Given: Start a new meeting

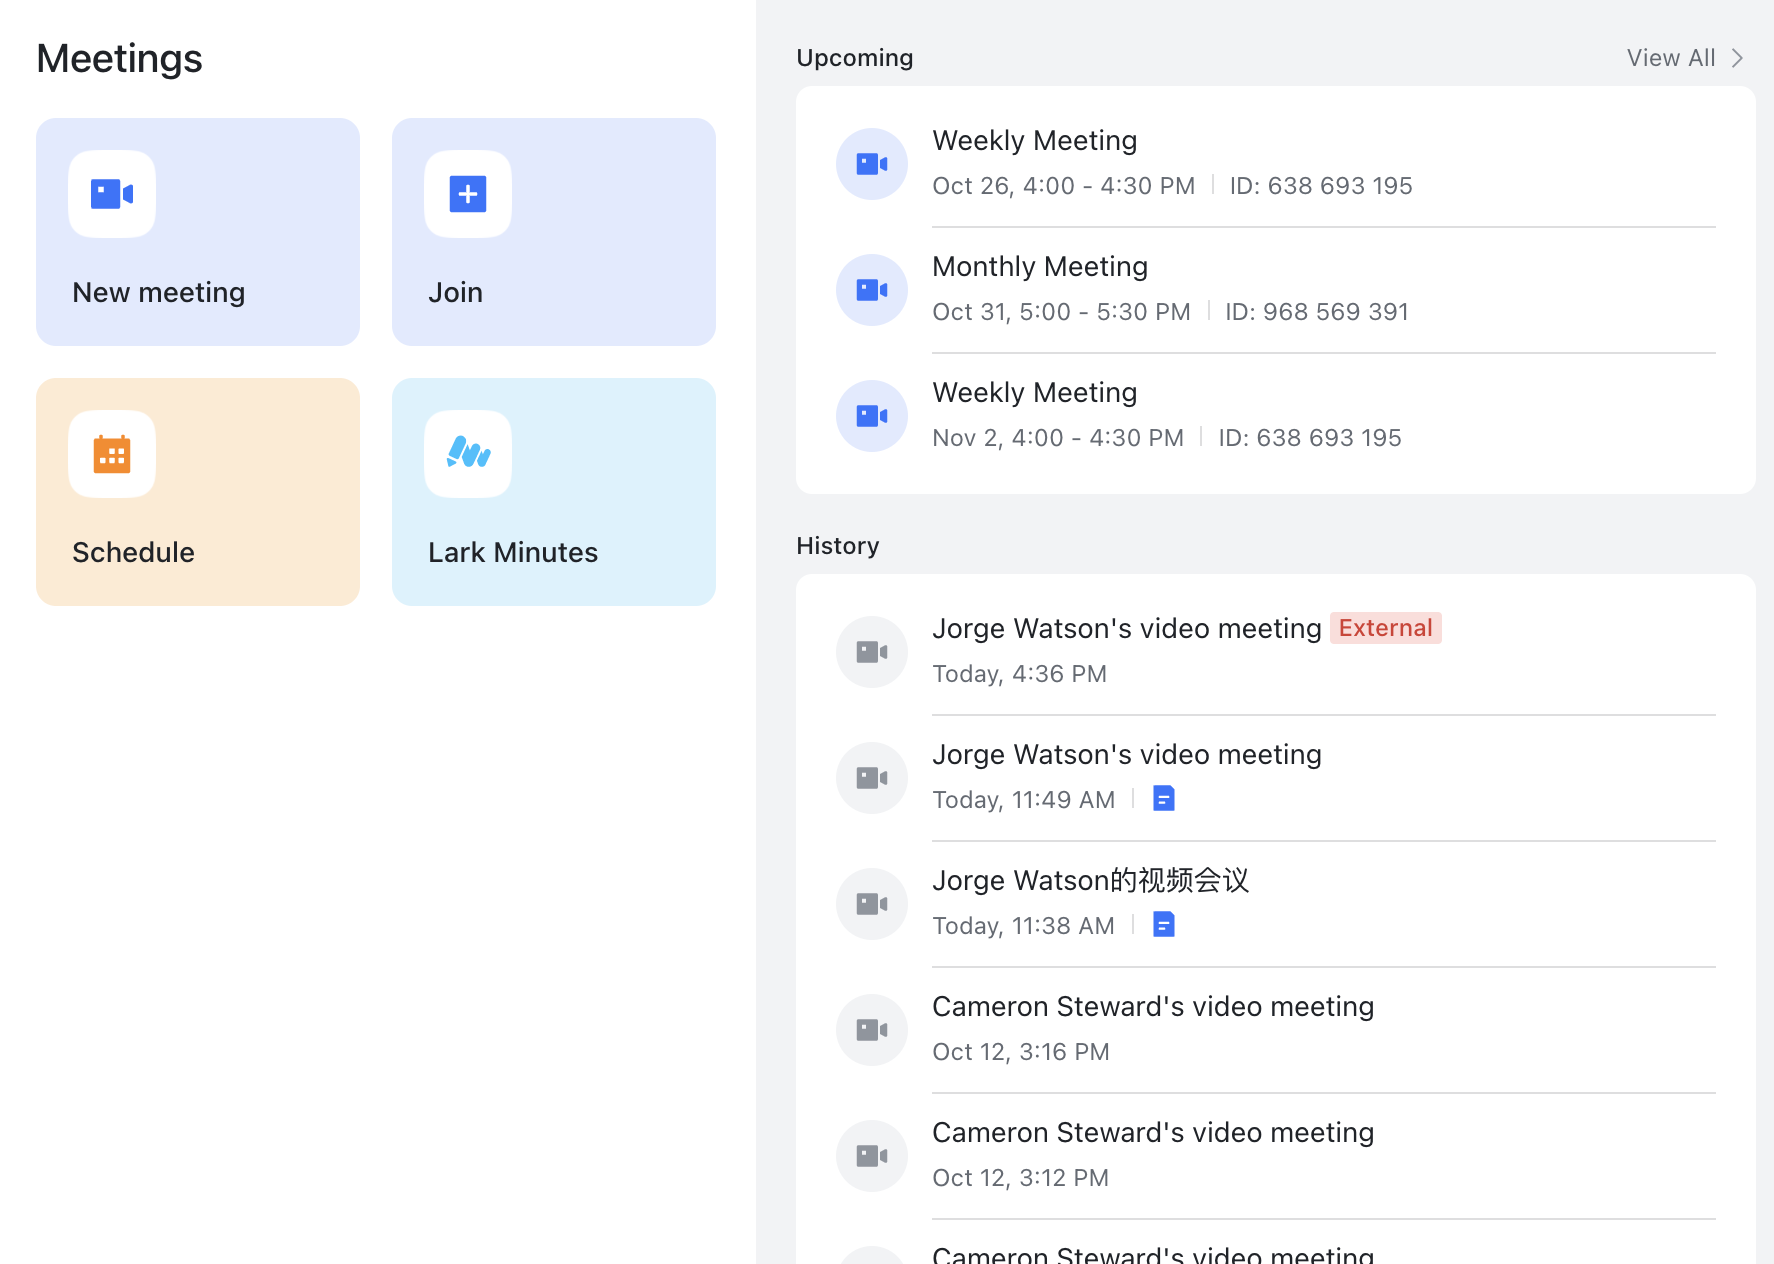Looking at the screenshot, I should tap(197, 232).
